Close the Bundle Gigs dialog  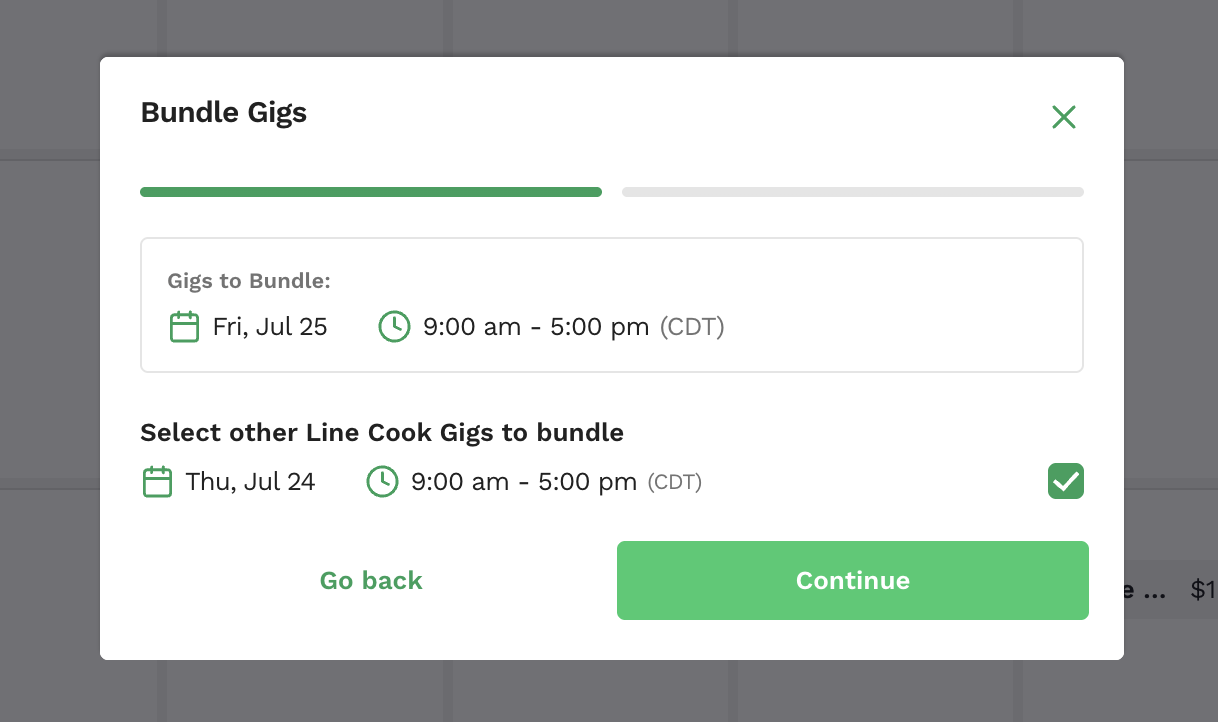pos(1064,117)
